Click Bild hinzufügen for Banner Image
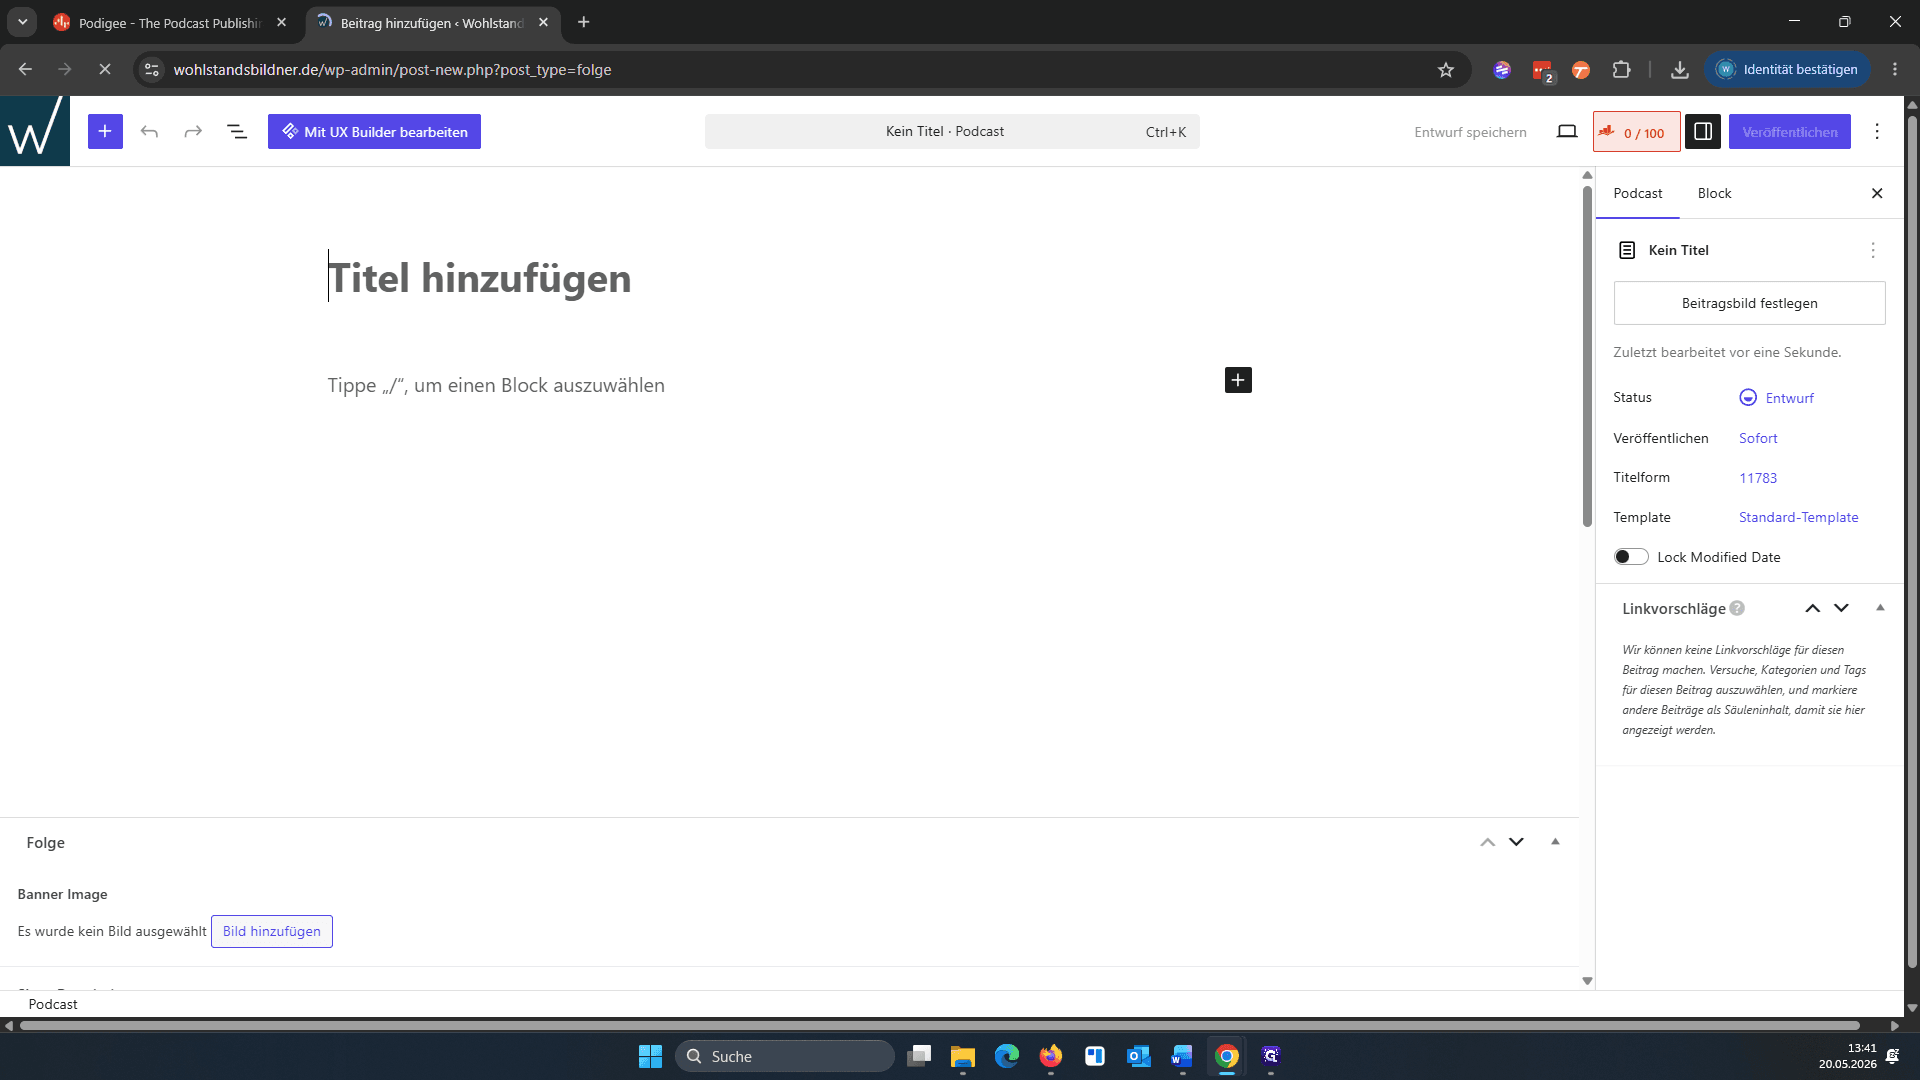 point(272,931)
